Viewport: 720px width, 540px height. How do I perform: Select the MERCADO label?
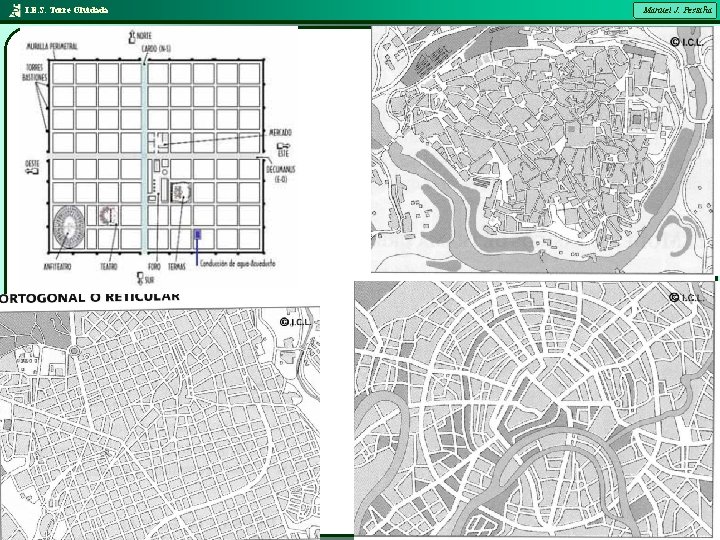[x=280, y=133]
